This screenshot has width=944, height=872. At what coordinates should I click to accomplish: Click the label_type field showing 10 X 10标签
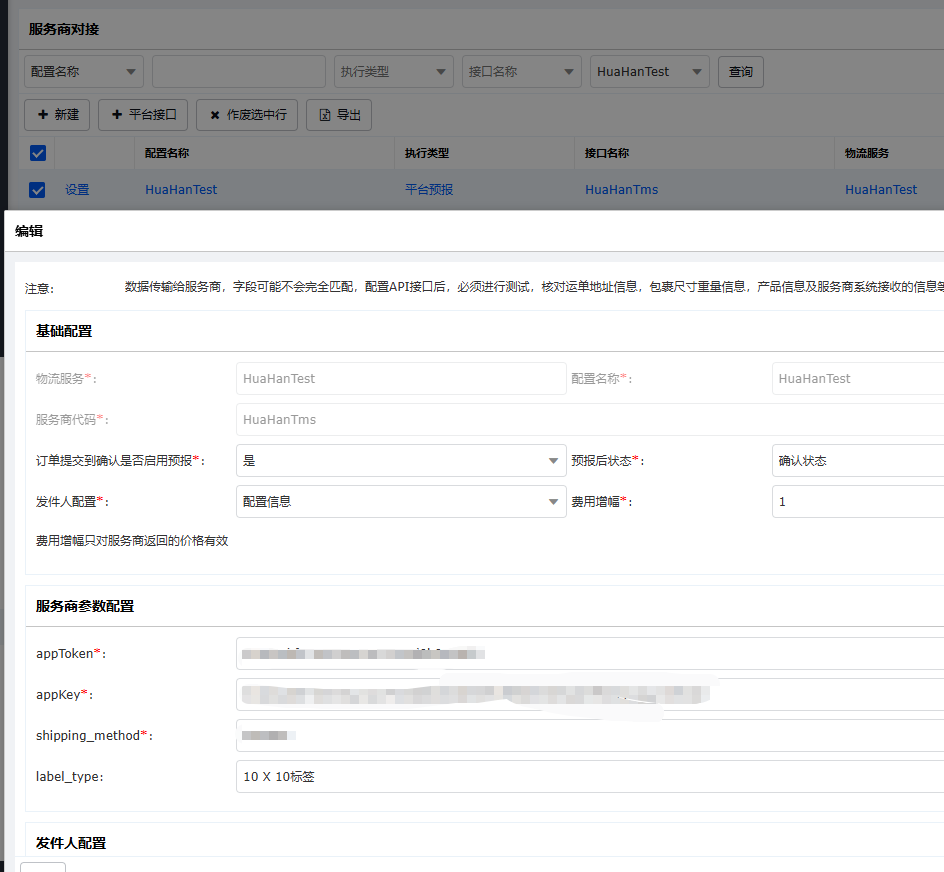tap(590, 777)
